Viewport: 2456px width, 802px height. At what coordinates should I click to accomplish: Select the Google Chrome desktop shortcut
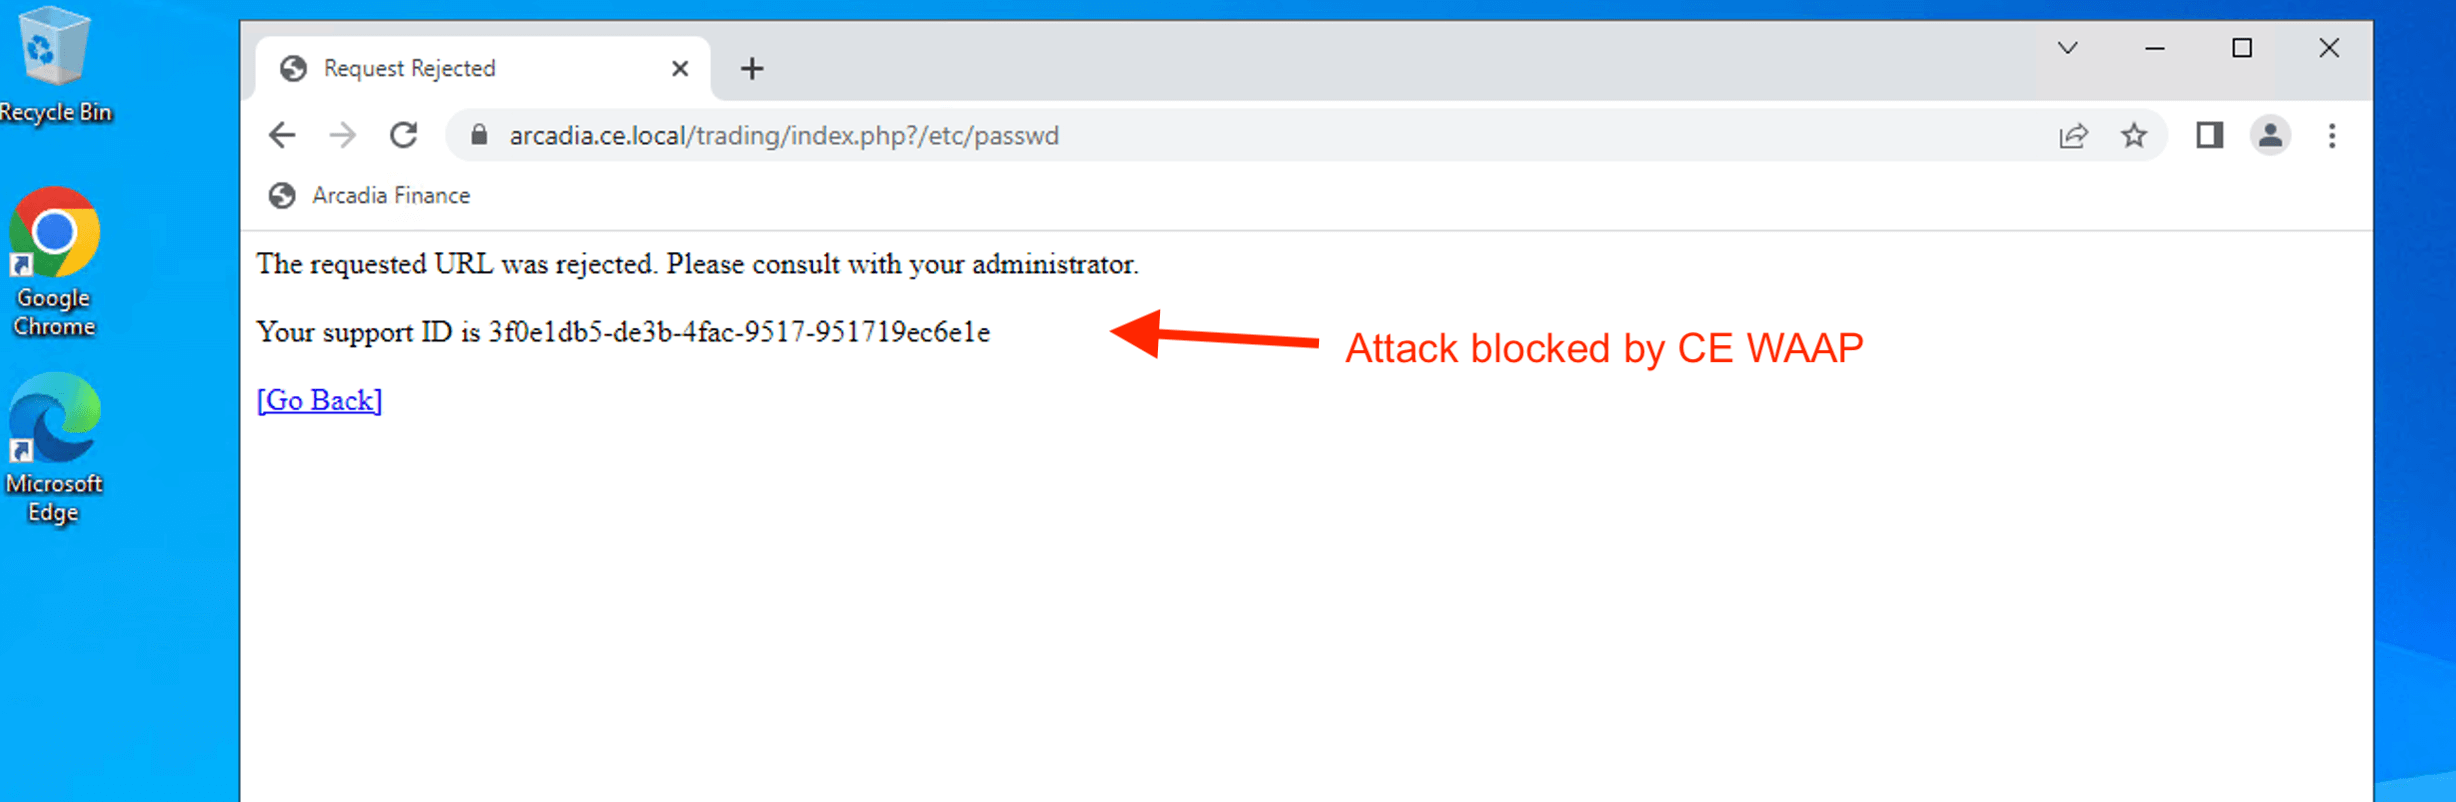point(54,260)
